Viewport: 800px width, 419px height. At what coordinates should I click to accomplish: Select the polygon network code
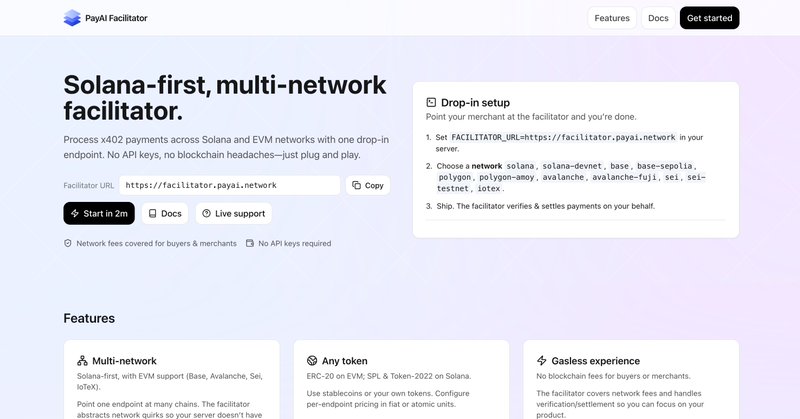click(x=455, y=177)
